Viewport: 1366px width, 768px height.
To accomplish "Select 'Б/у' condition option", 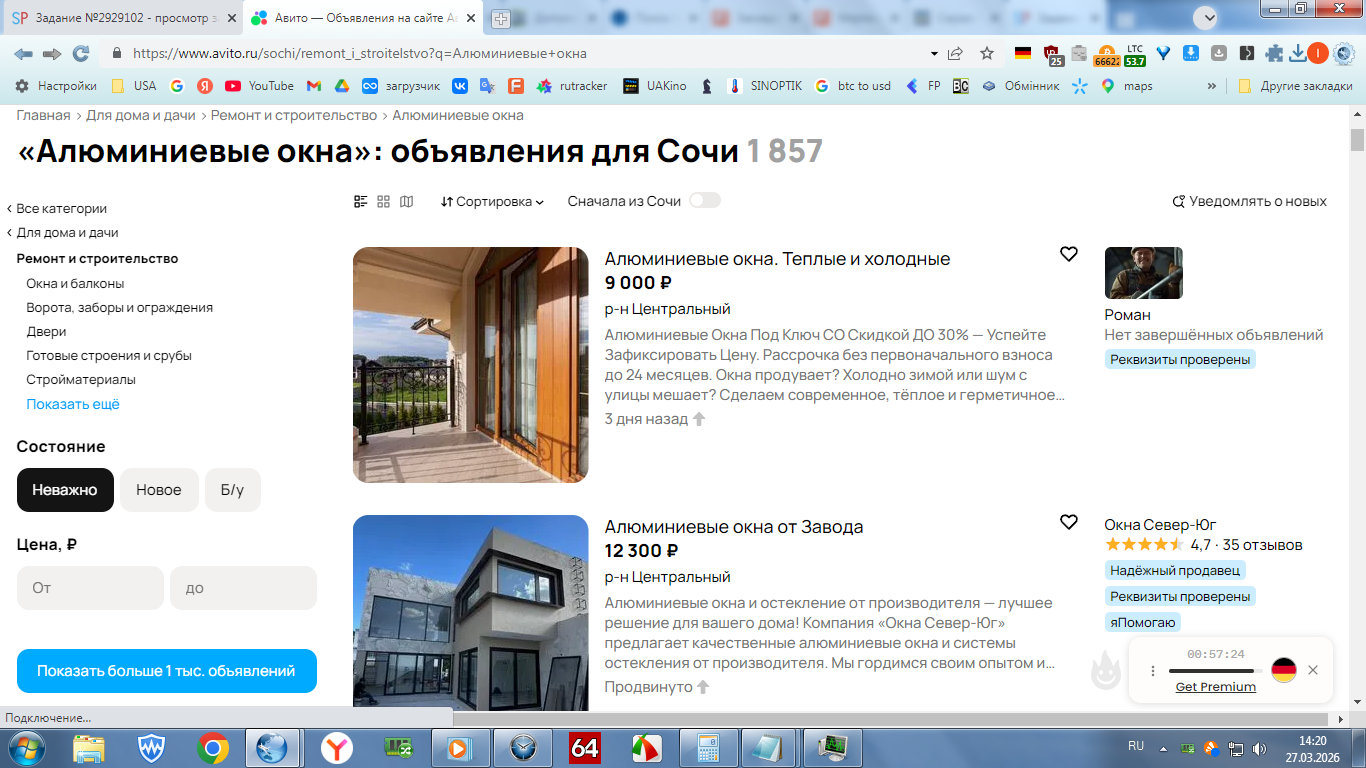I will [x=232, y=490].
